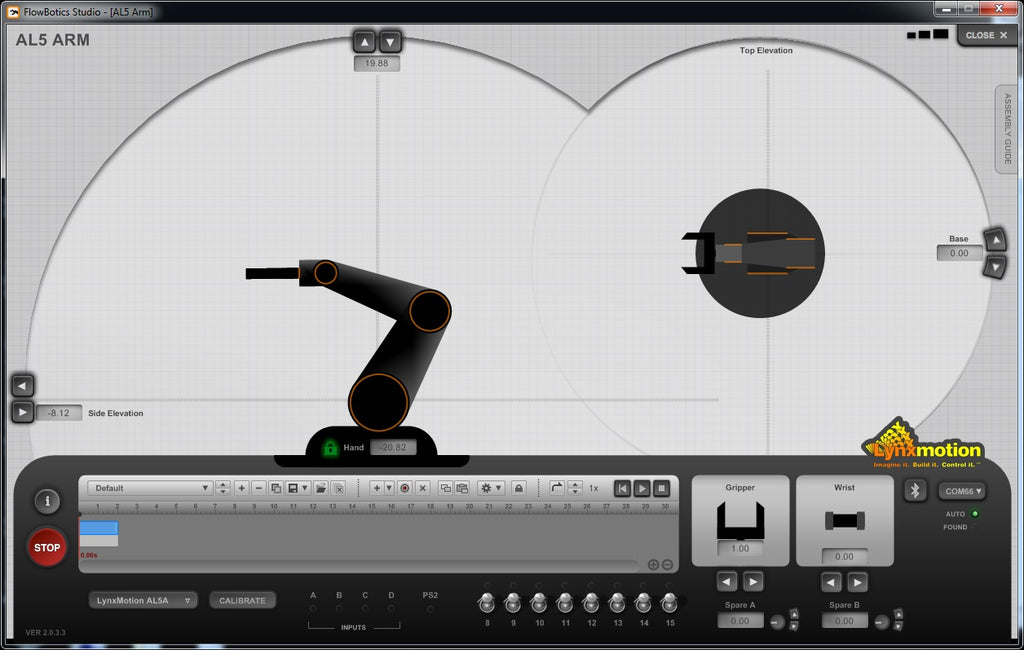The width and height of the screenshot is (1024, 650).
Task: Toggle the green Hand lock icon
Action: tap(330, 448)
